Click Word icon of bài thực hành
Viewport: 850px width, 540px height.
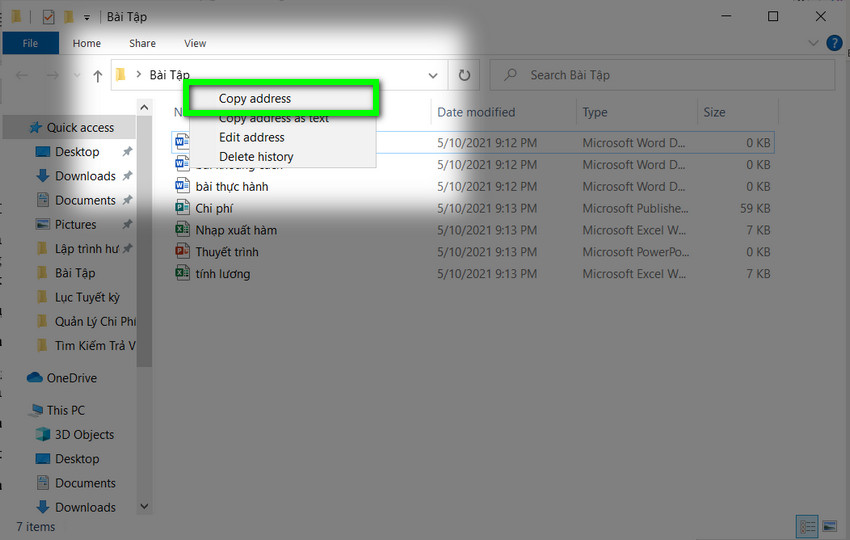[x=182, y=186]
